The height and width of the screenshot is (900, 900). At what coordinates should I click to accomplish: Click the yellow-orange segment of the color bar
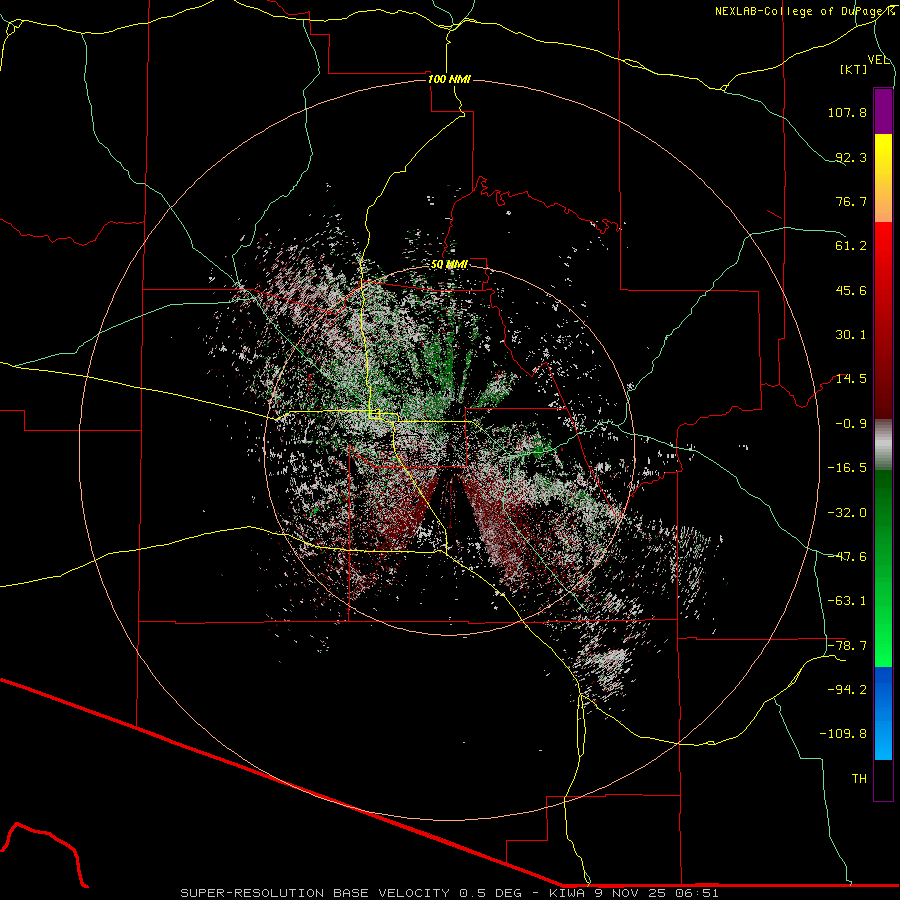tap(883, 178)
